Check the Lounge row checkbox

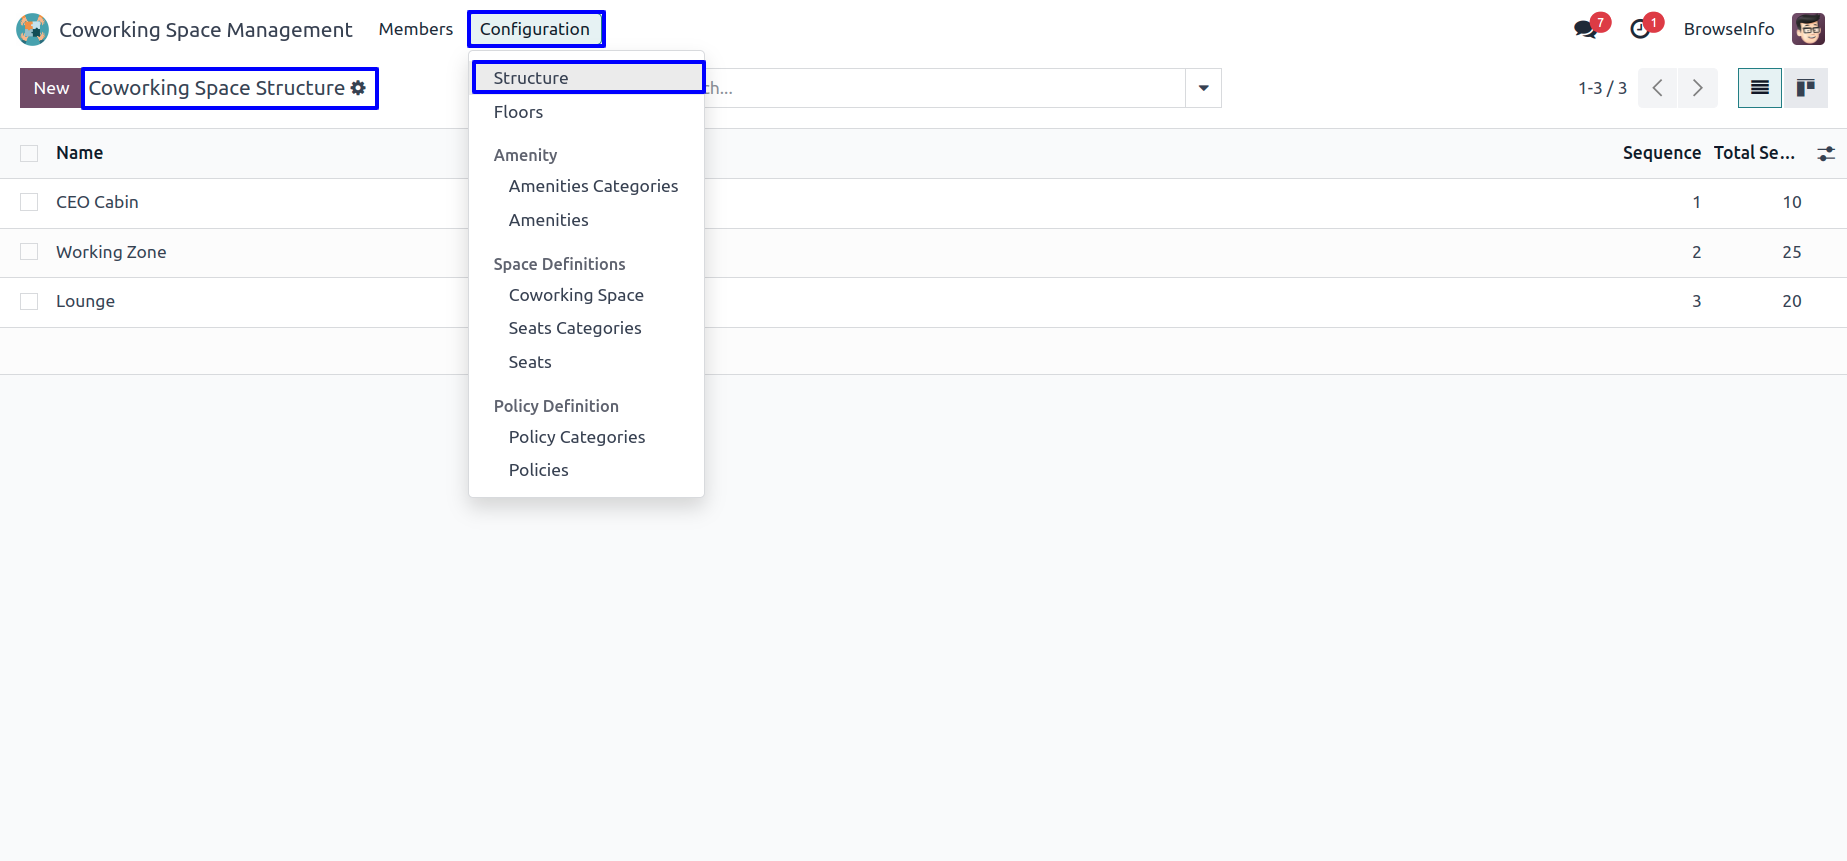pyautogui.click(x=29, y=301)
